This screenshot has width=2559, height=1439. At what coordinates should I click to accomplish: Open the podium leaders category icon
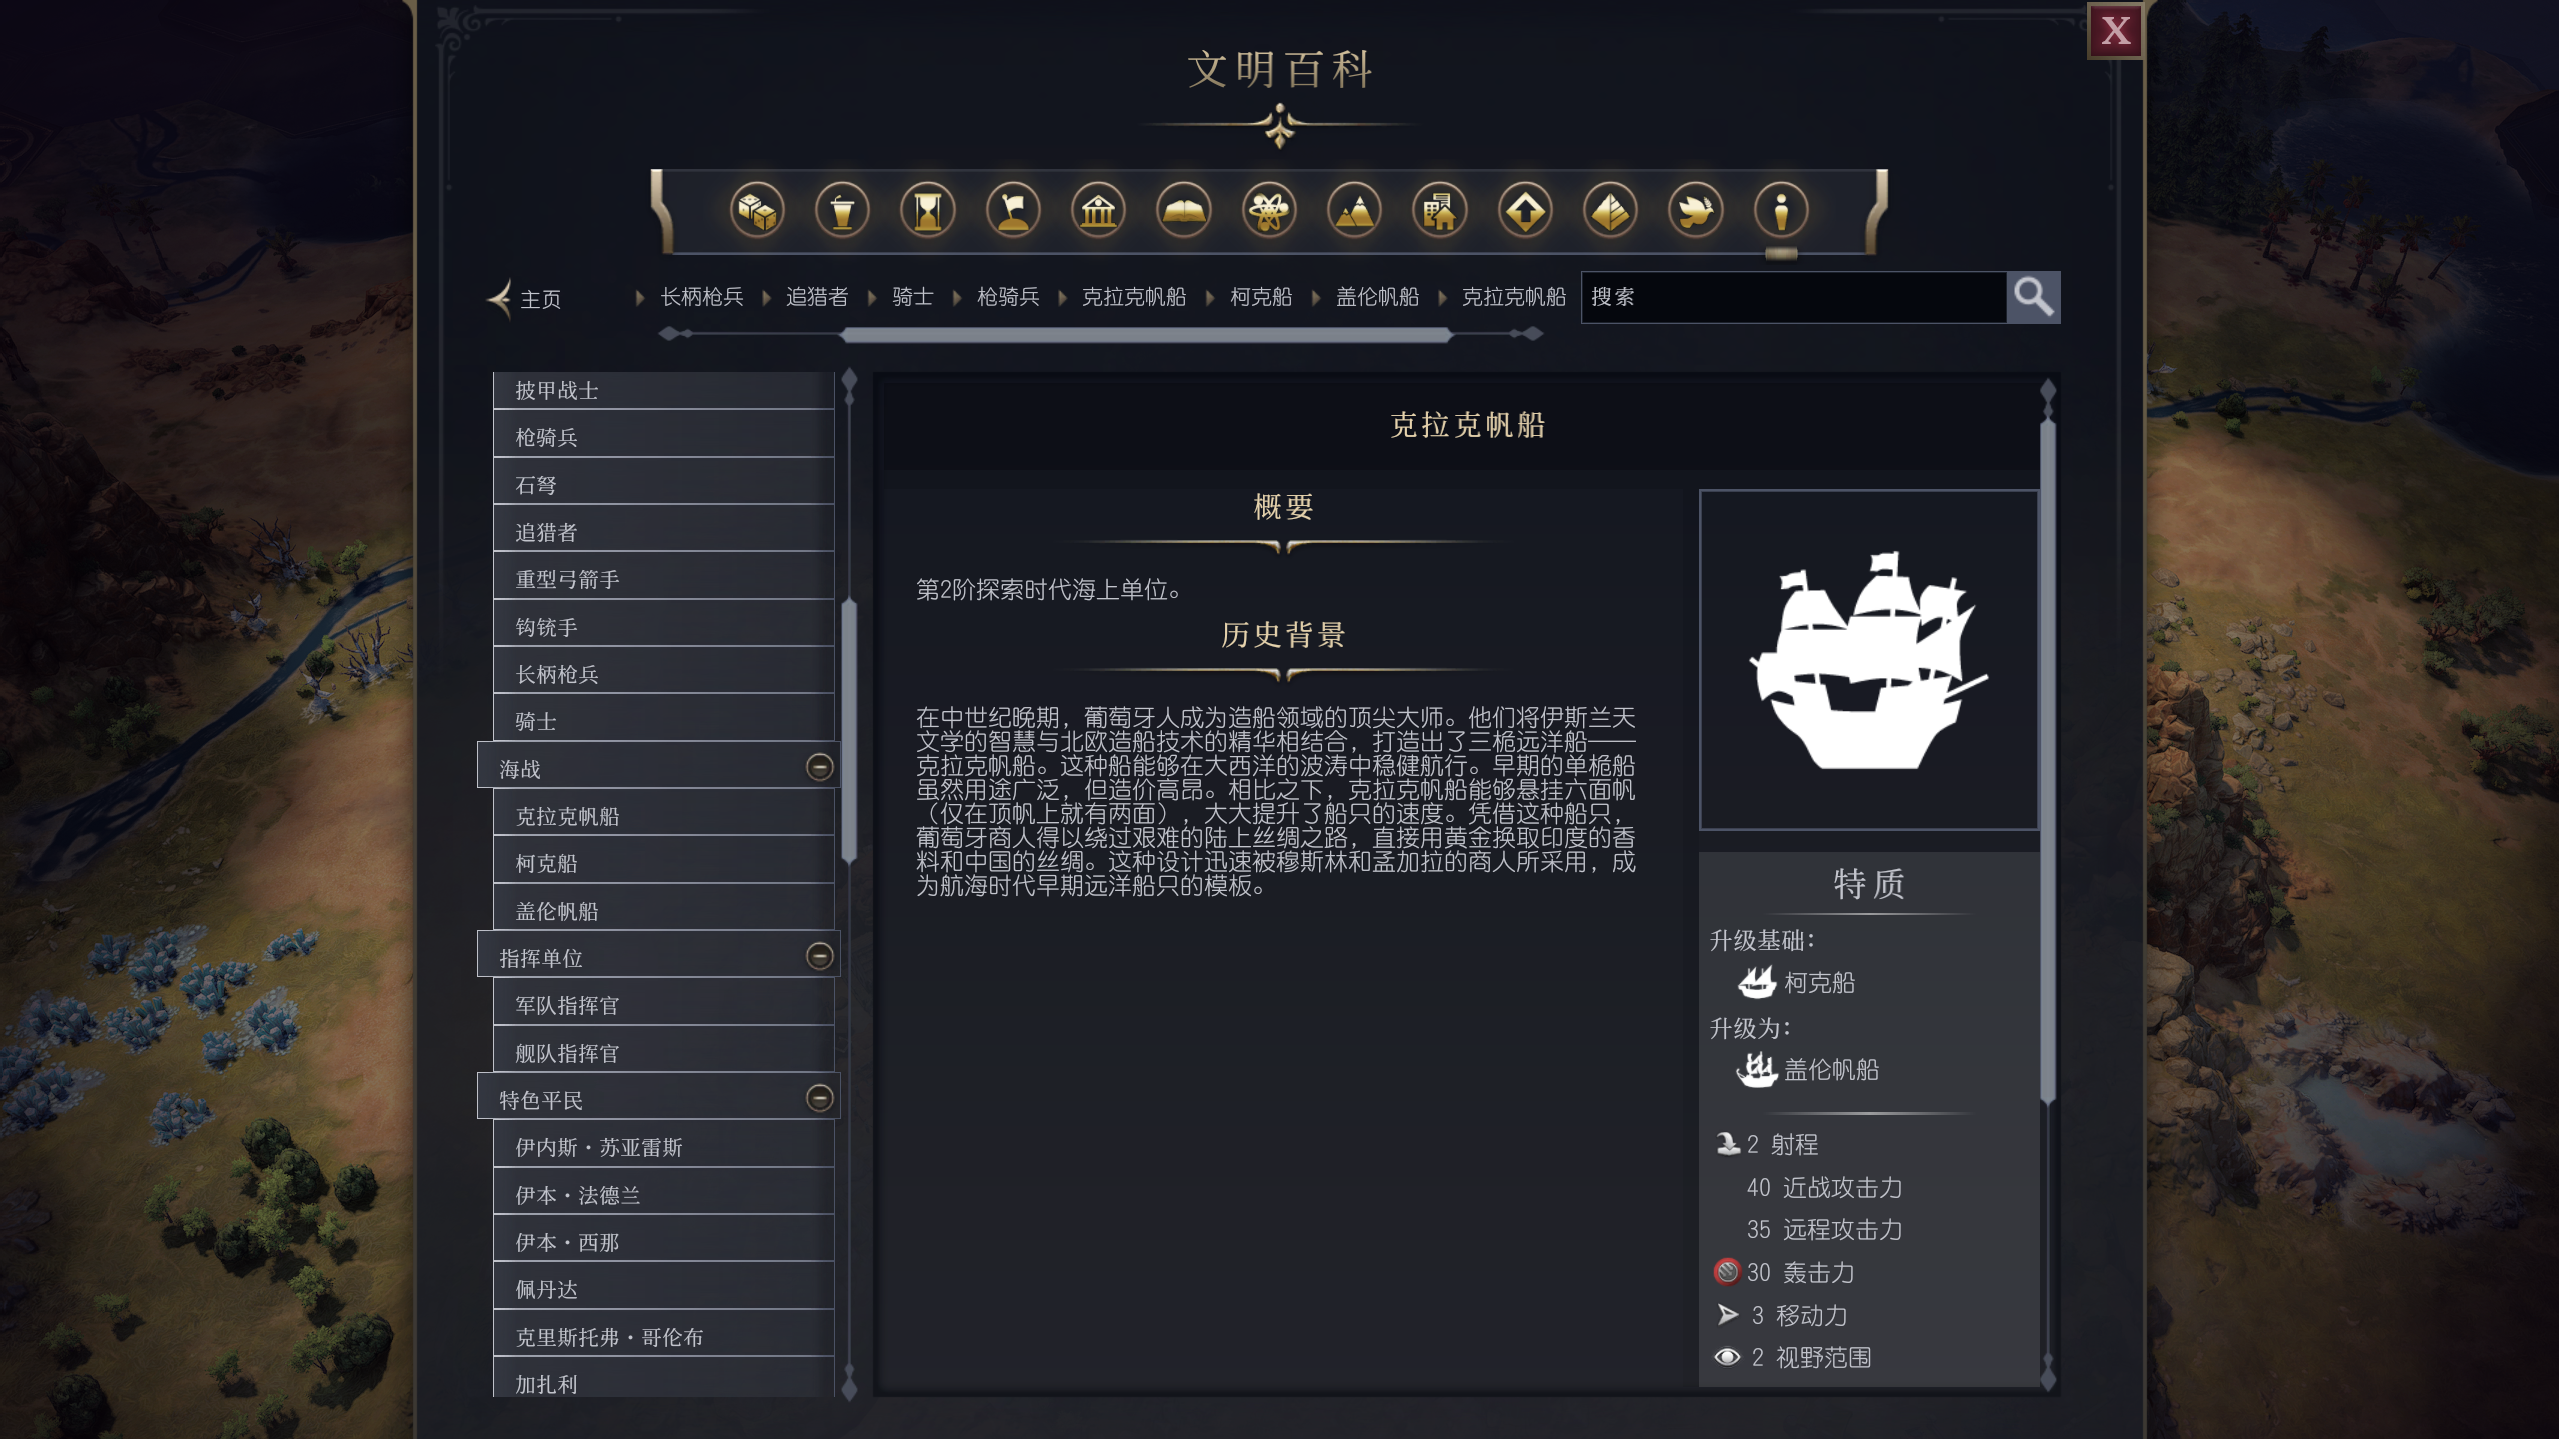[842, 211]
